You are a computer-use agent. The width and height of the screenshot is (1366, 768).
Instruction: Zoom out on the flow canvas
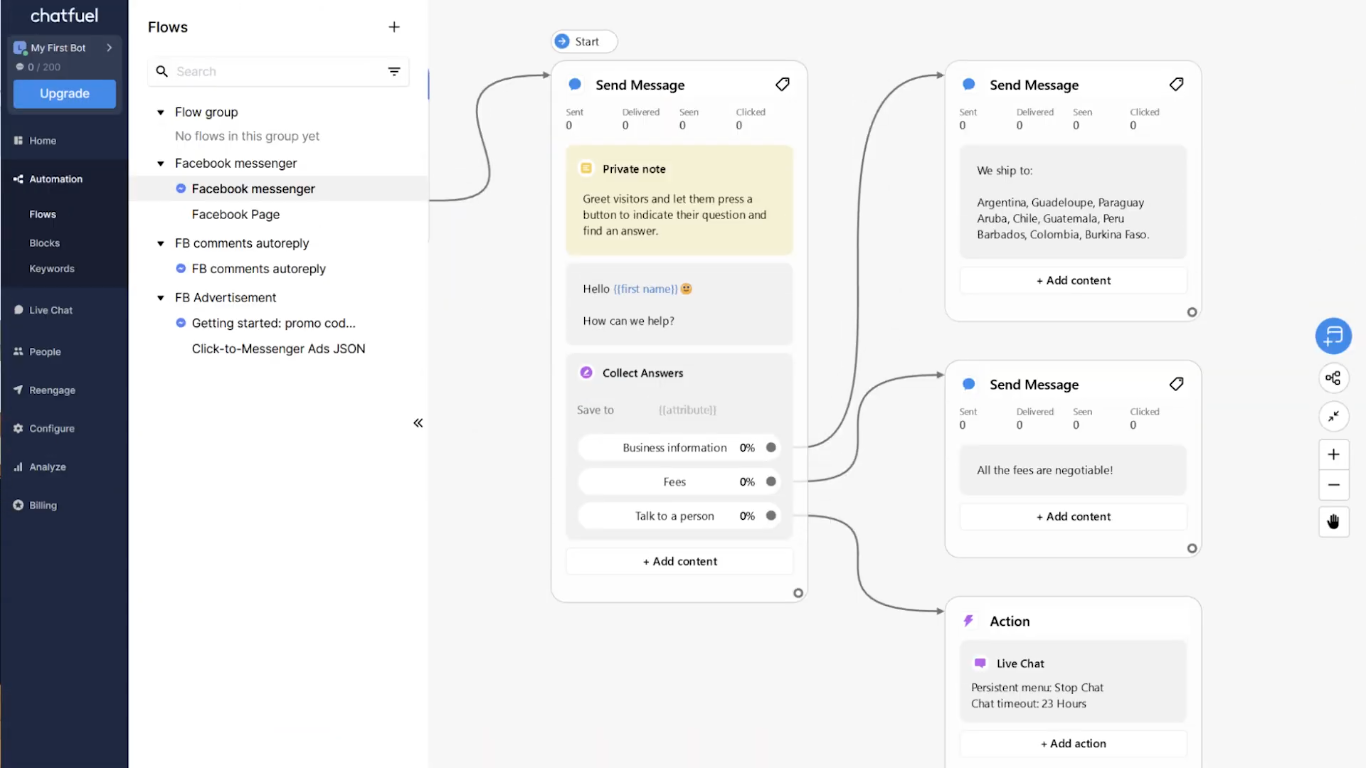tap(1333, 485)
